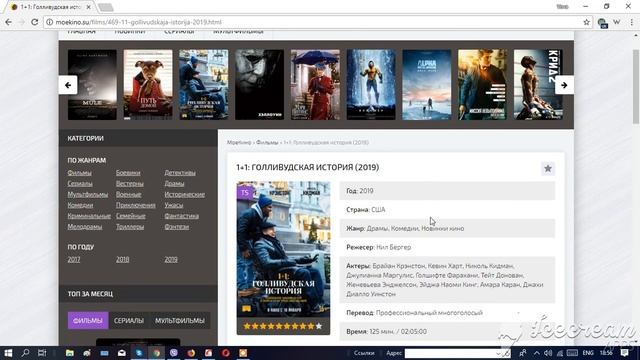Image resolution: width=640 pixels, height=360 pixels.
Task: Open Opera from the taskbar
Action: point(226,353)
